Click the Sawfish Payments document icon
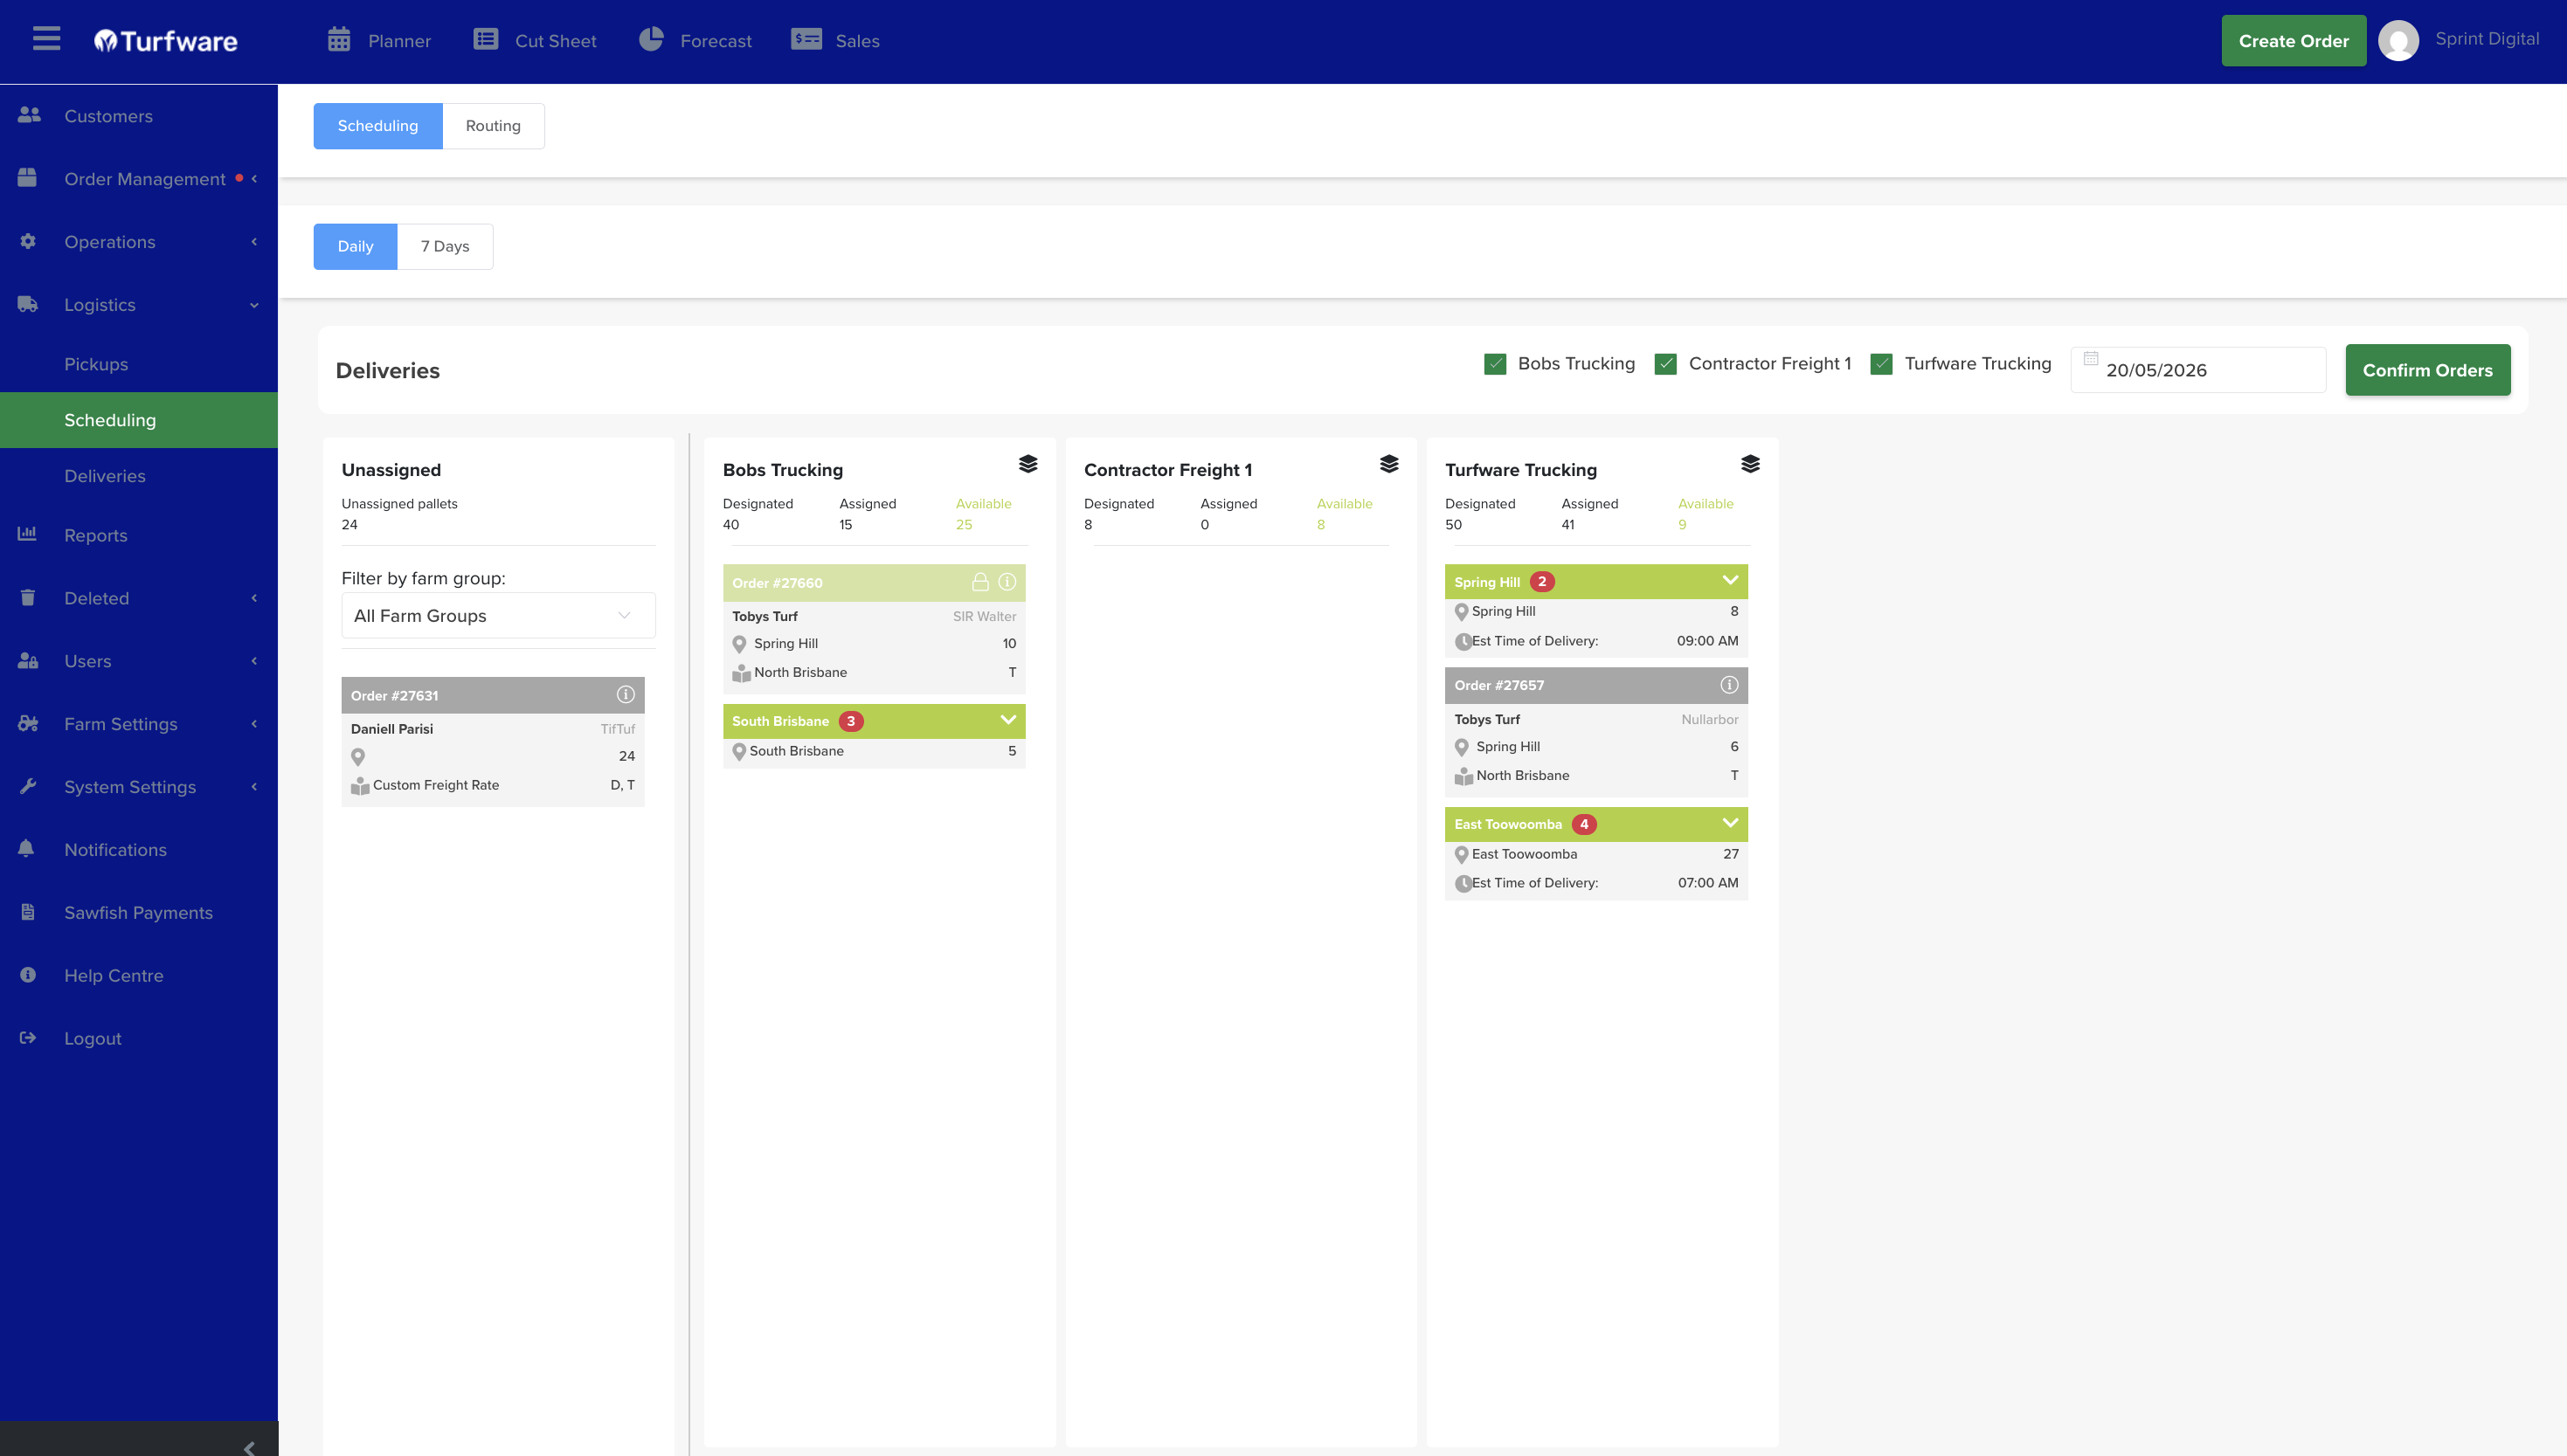The image size is (2567, 1456). tap(28, 912)
